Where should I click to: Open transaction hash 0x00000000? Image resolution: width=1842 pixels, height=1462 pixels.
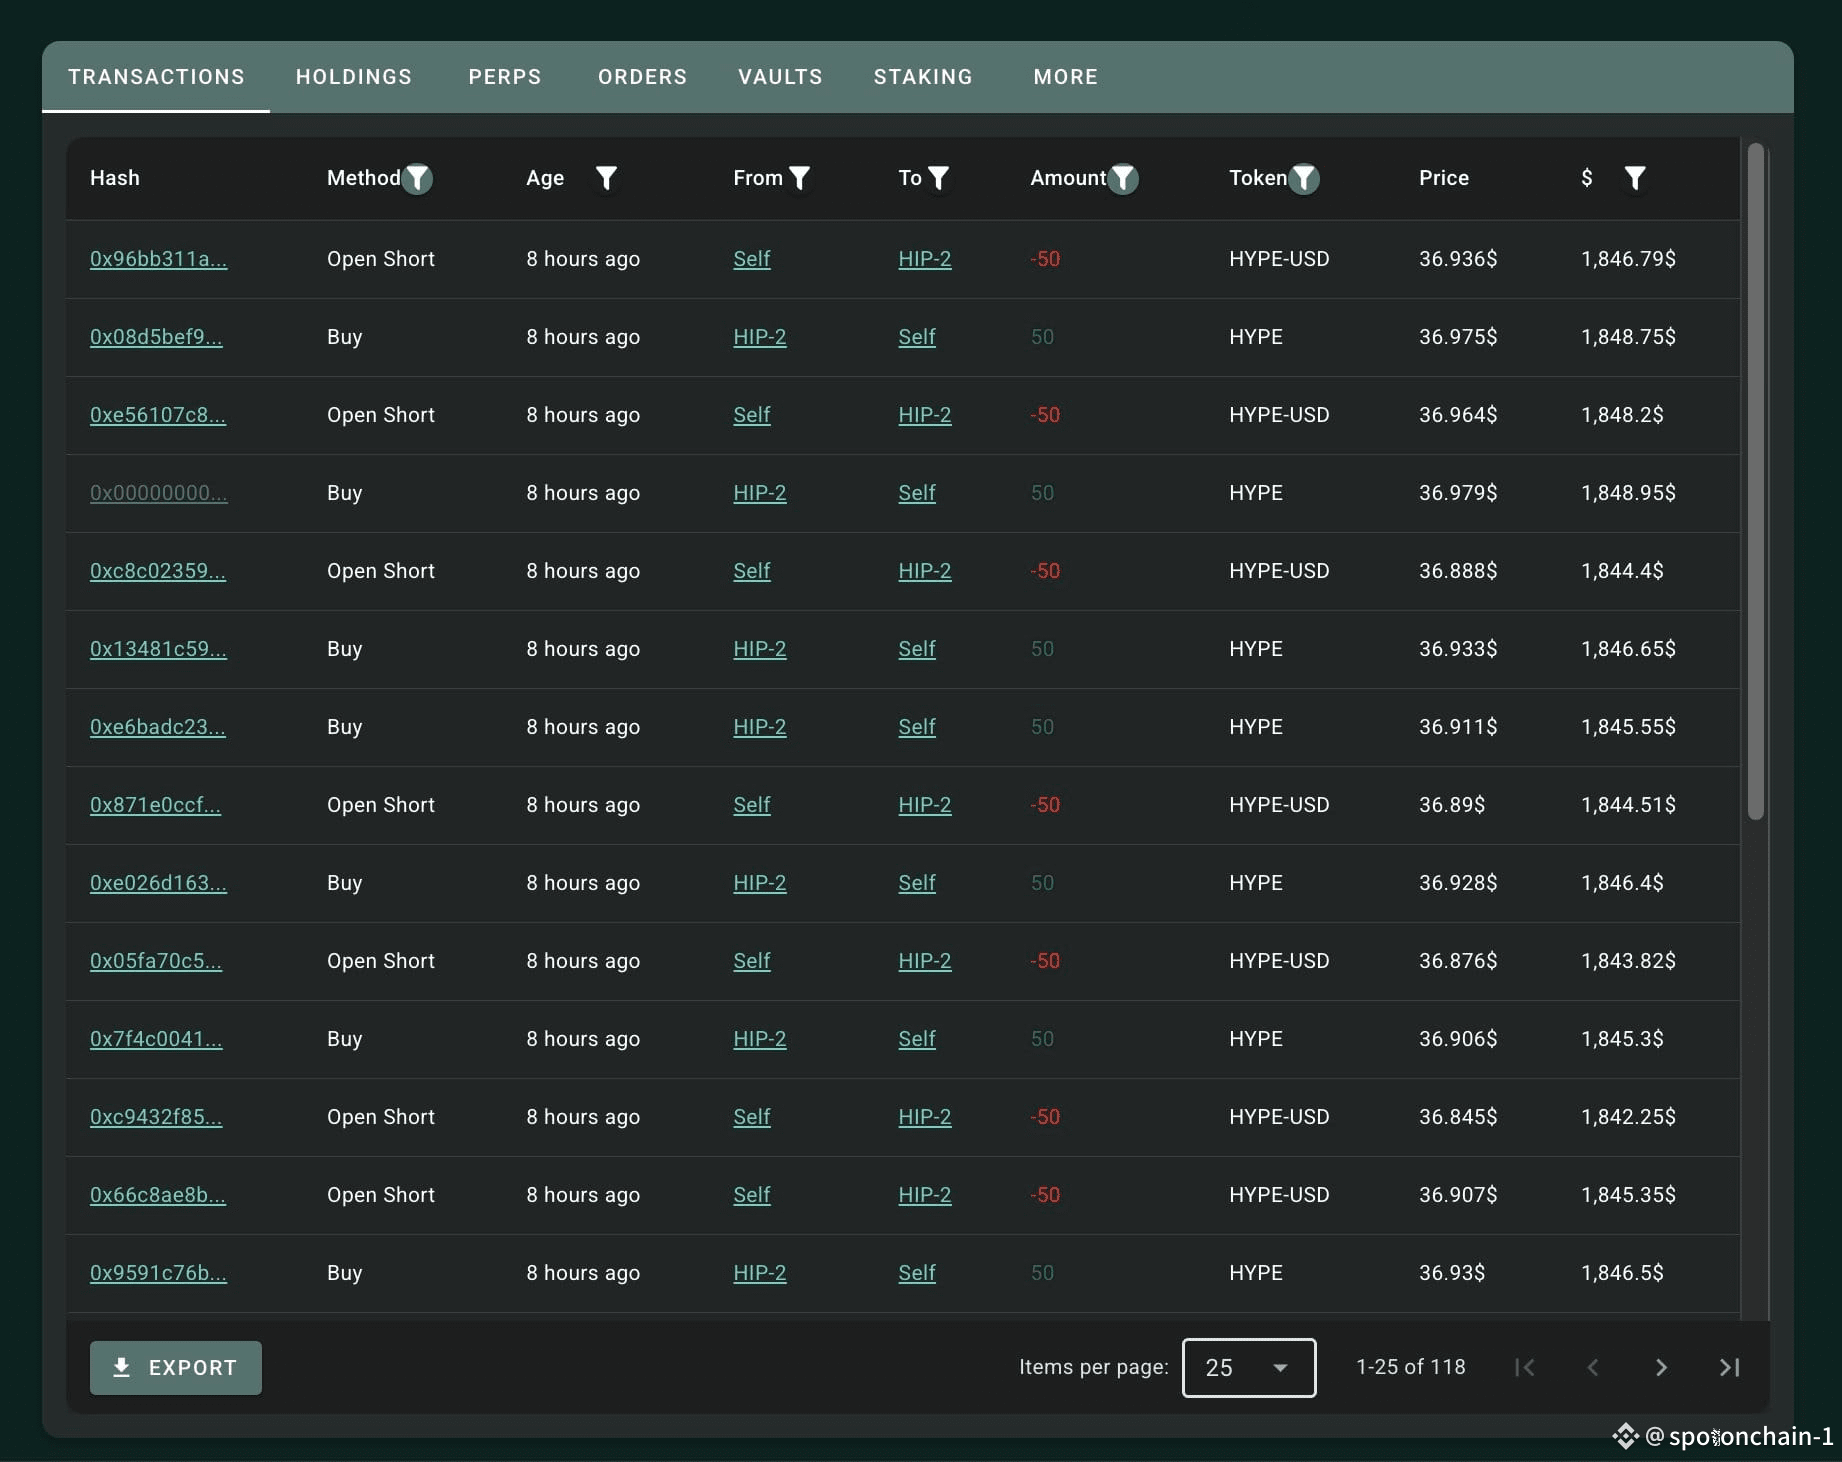(x=159, y=493)
